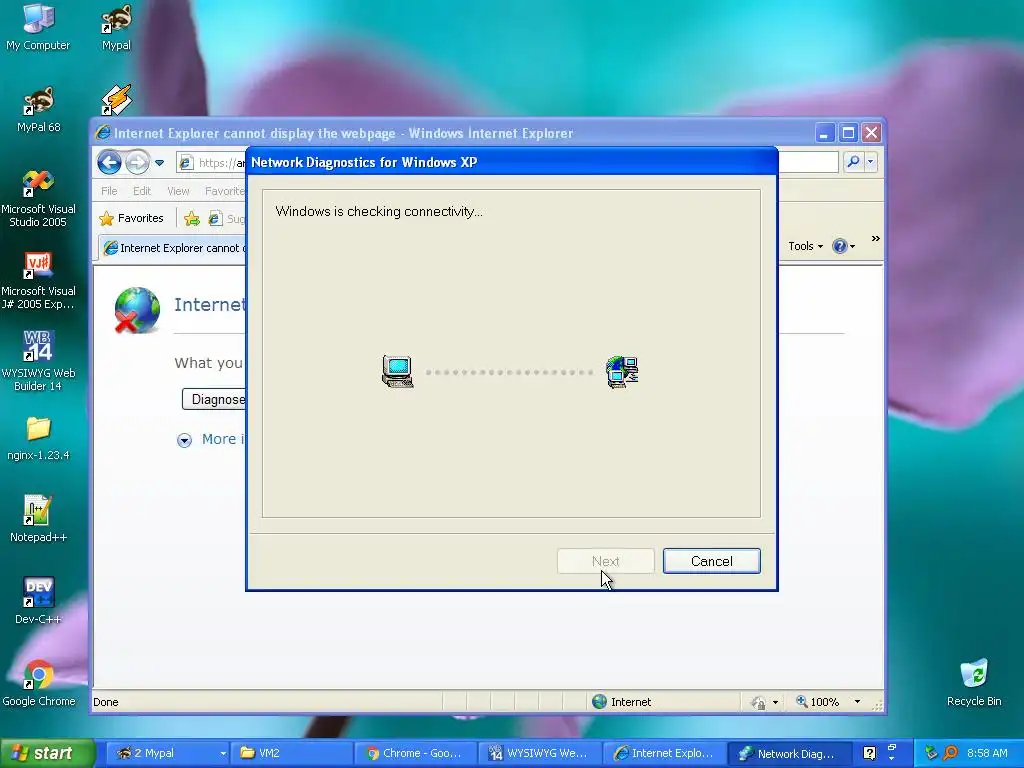This screenshot has height=768, width=1024.
Task: Switch to VM2 folder taskbar item
Action: (292, 754)
